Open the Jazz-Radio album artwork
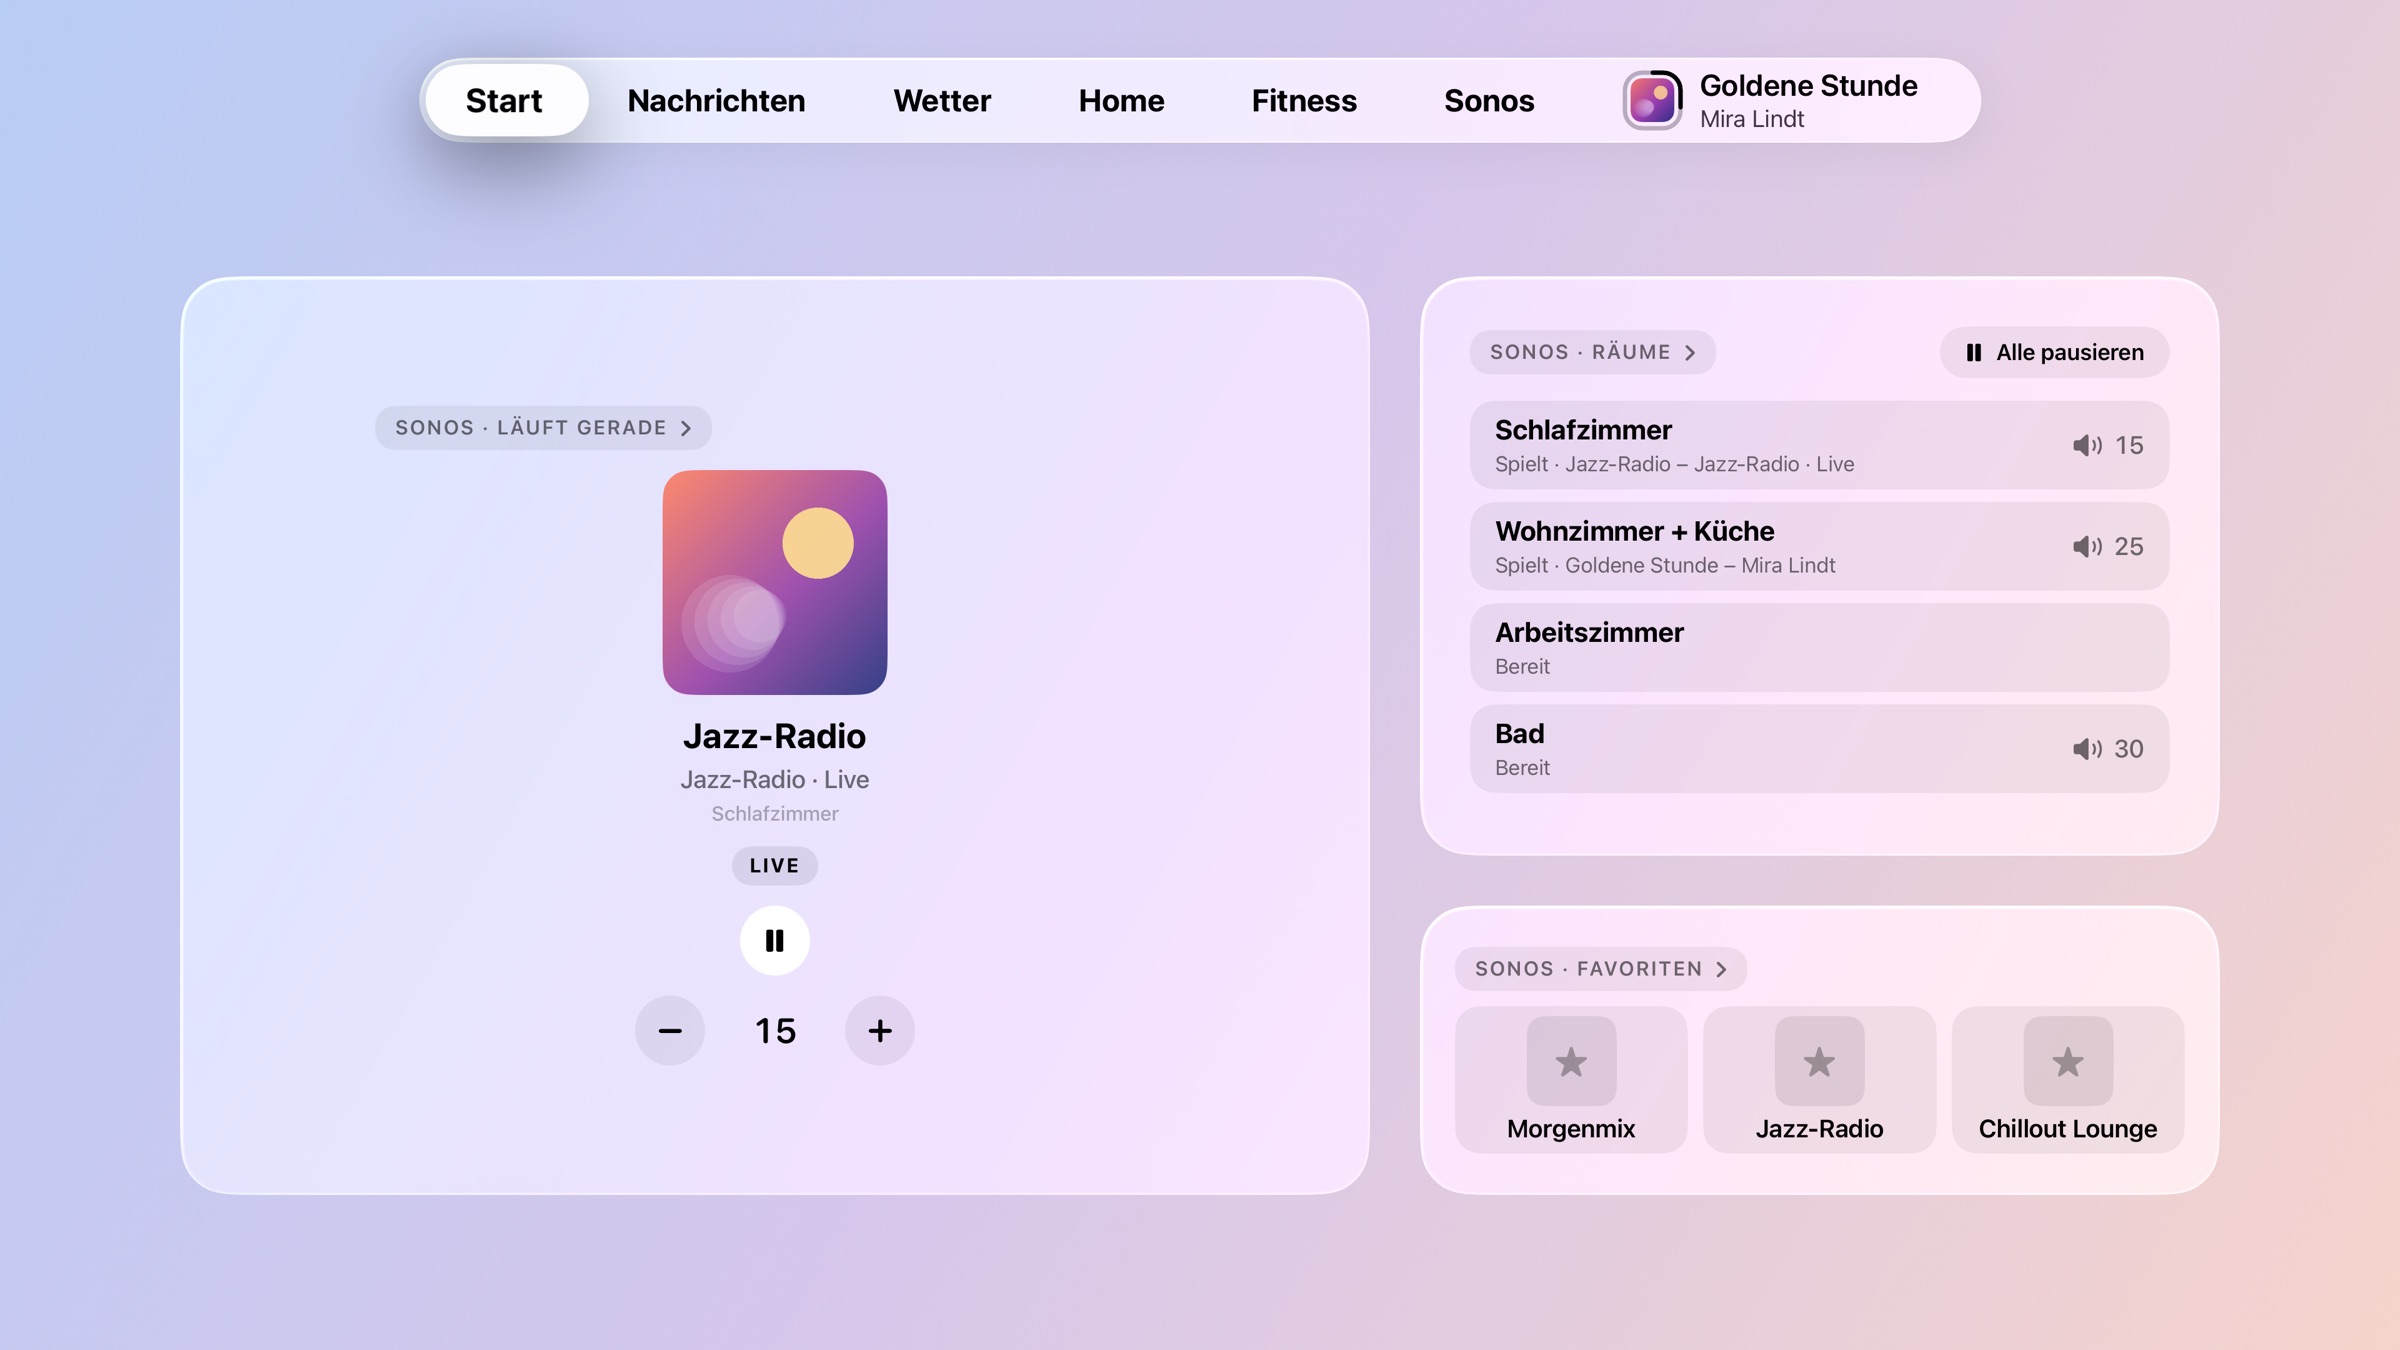Viewport: 2400px width, 1350px height. (774, 582)
